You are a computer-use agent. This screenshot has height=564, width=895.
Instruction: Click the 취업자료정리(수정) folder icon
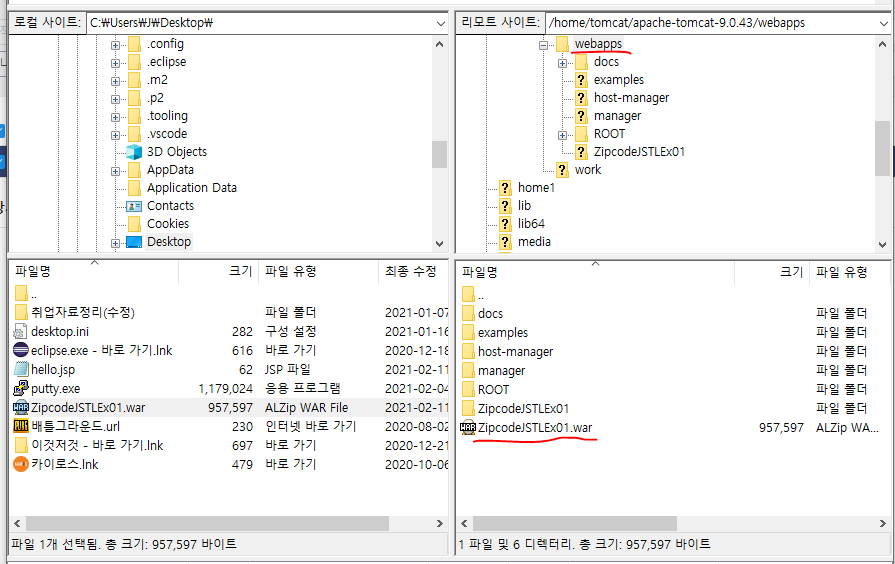click(x=21, y=312)
